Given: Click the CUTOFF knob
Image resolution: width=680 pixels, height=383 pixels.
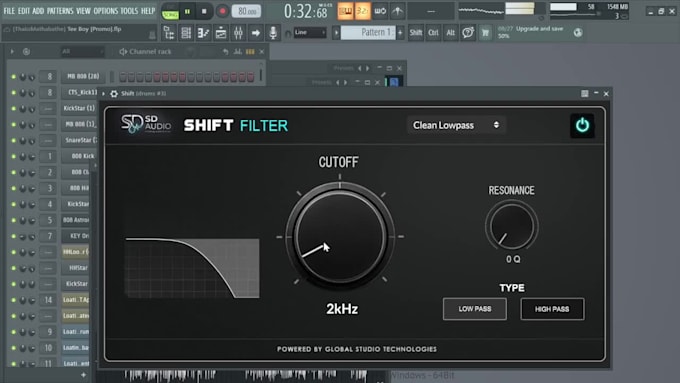Looking at the screenshot, I should (x=340, y=237).
